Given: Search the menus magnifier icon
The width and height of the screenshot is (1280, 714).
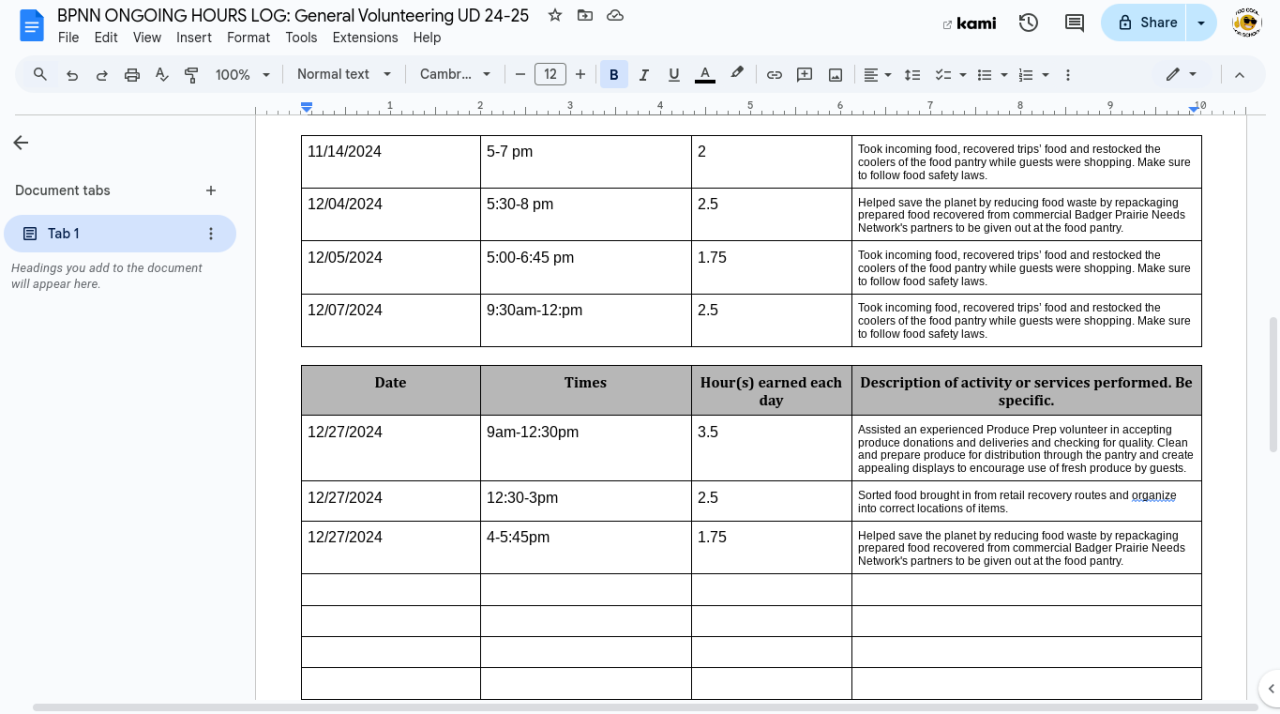Looking at the screenshot, I should point(40,74).
